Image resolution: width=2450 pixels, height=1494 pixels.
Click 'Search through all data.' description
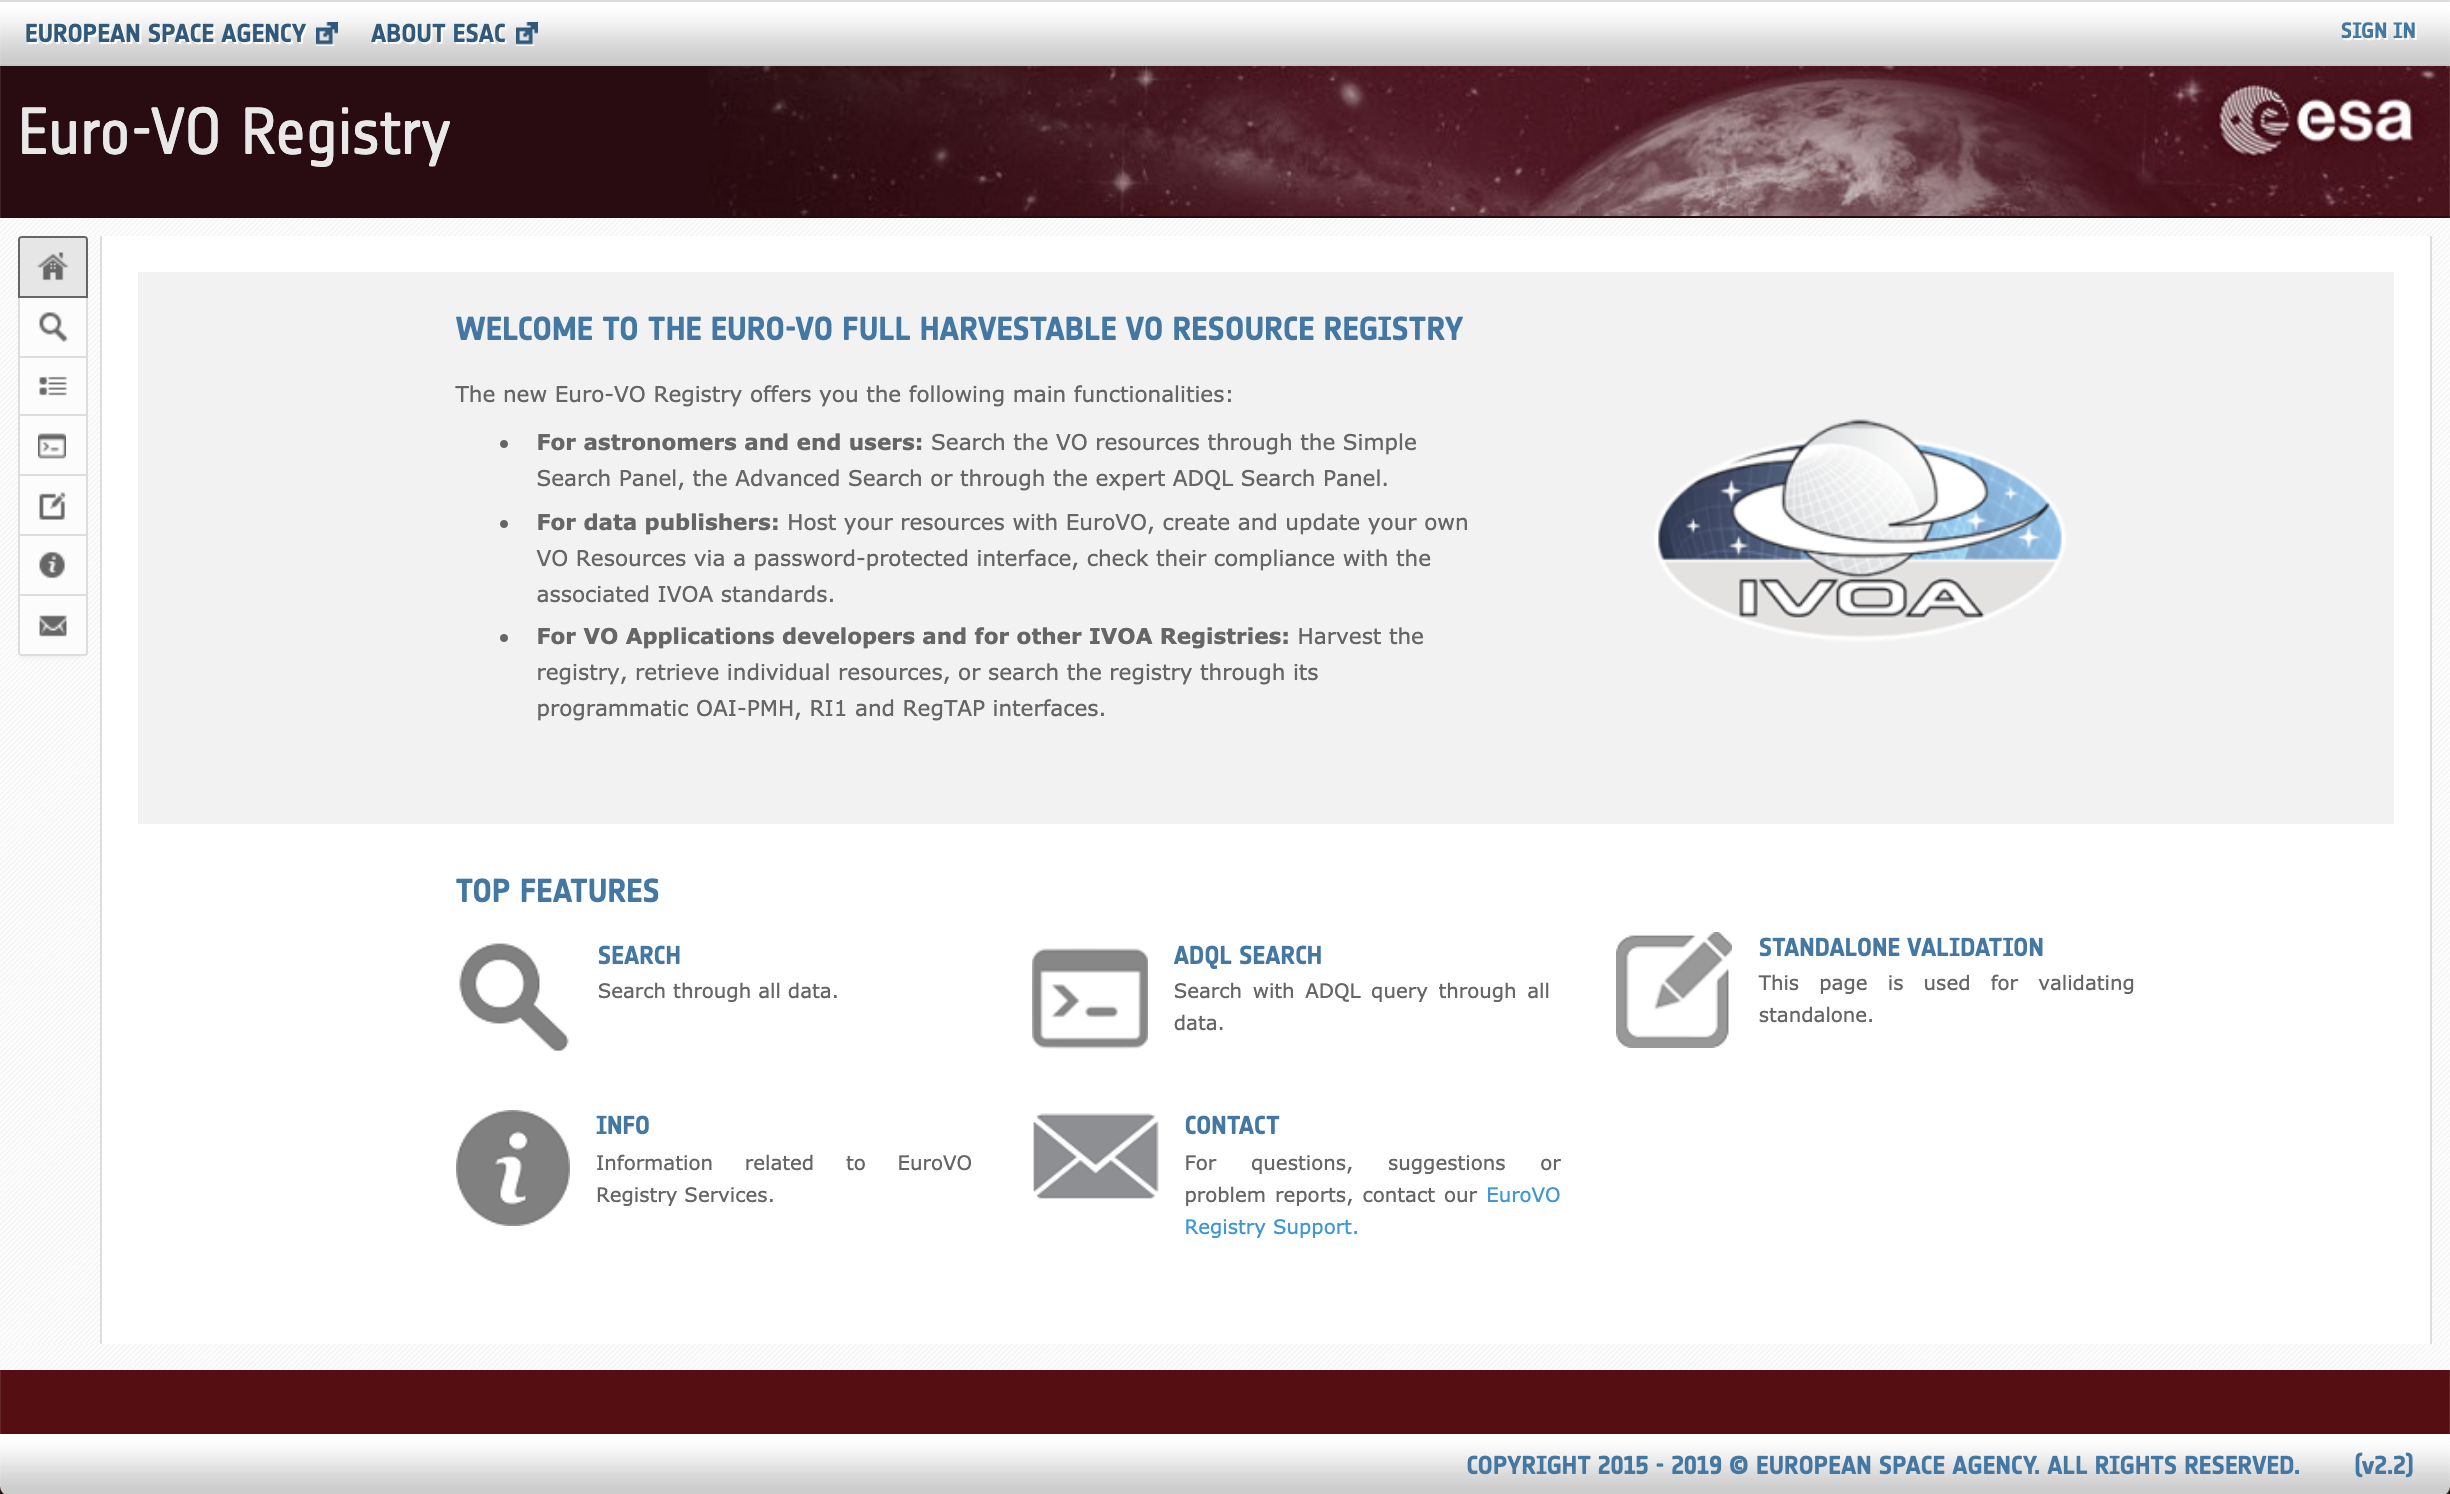[717, 991]
